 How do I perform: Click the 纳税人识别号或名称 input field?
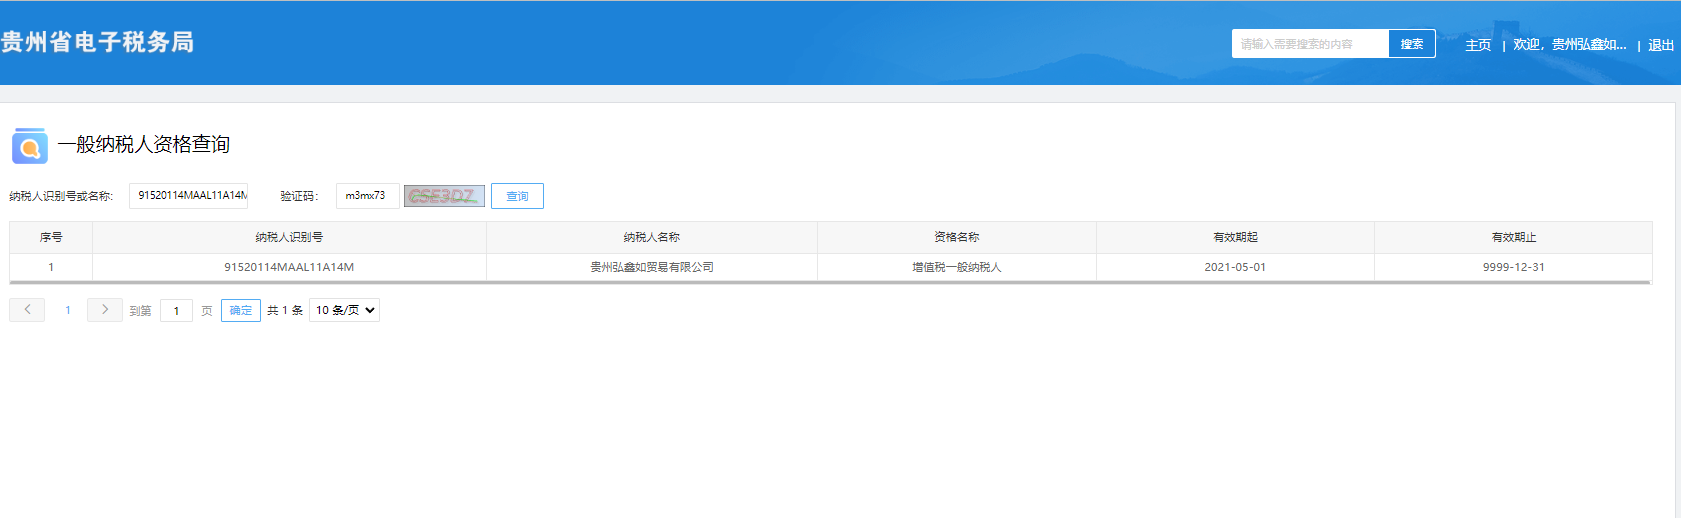tap(188, 196)
